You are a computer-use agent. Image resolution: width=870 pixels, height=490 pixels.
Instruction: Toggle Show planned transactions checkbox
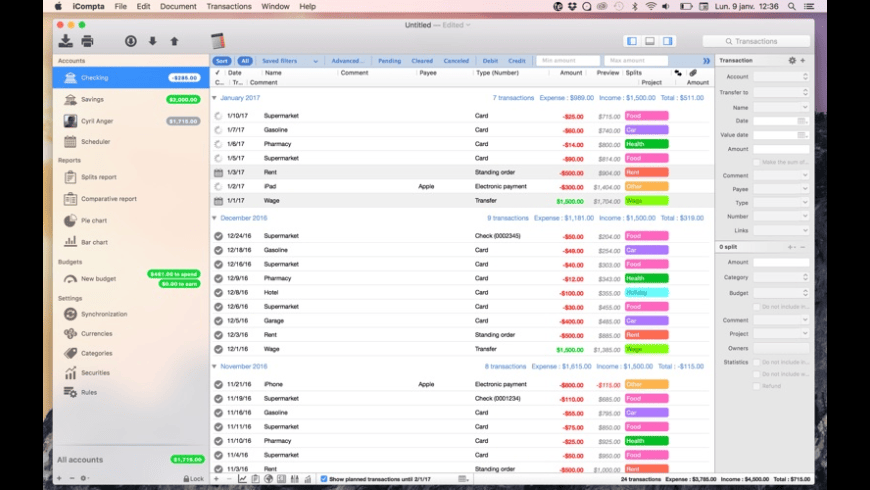323,479
